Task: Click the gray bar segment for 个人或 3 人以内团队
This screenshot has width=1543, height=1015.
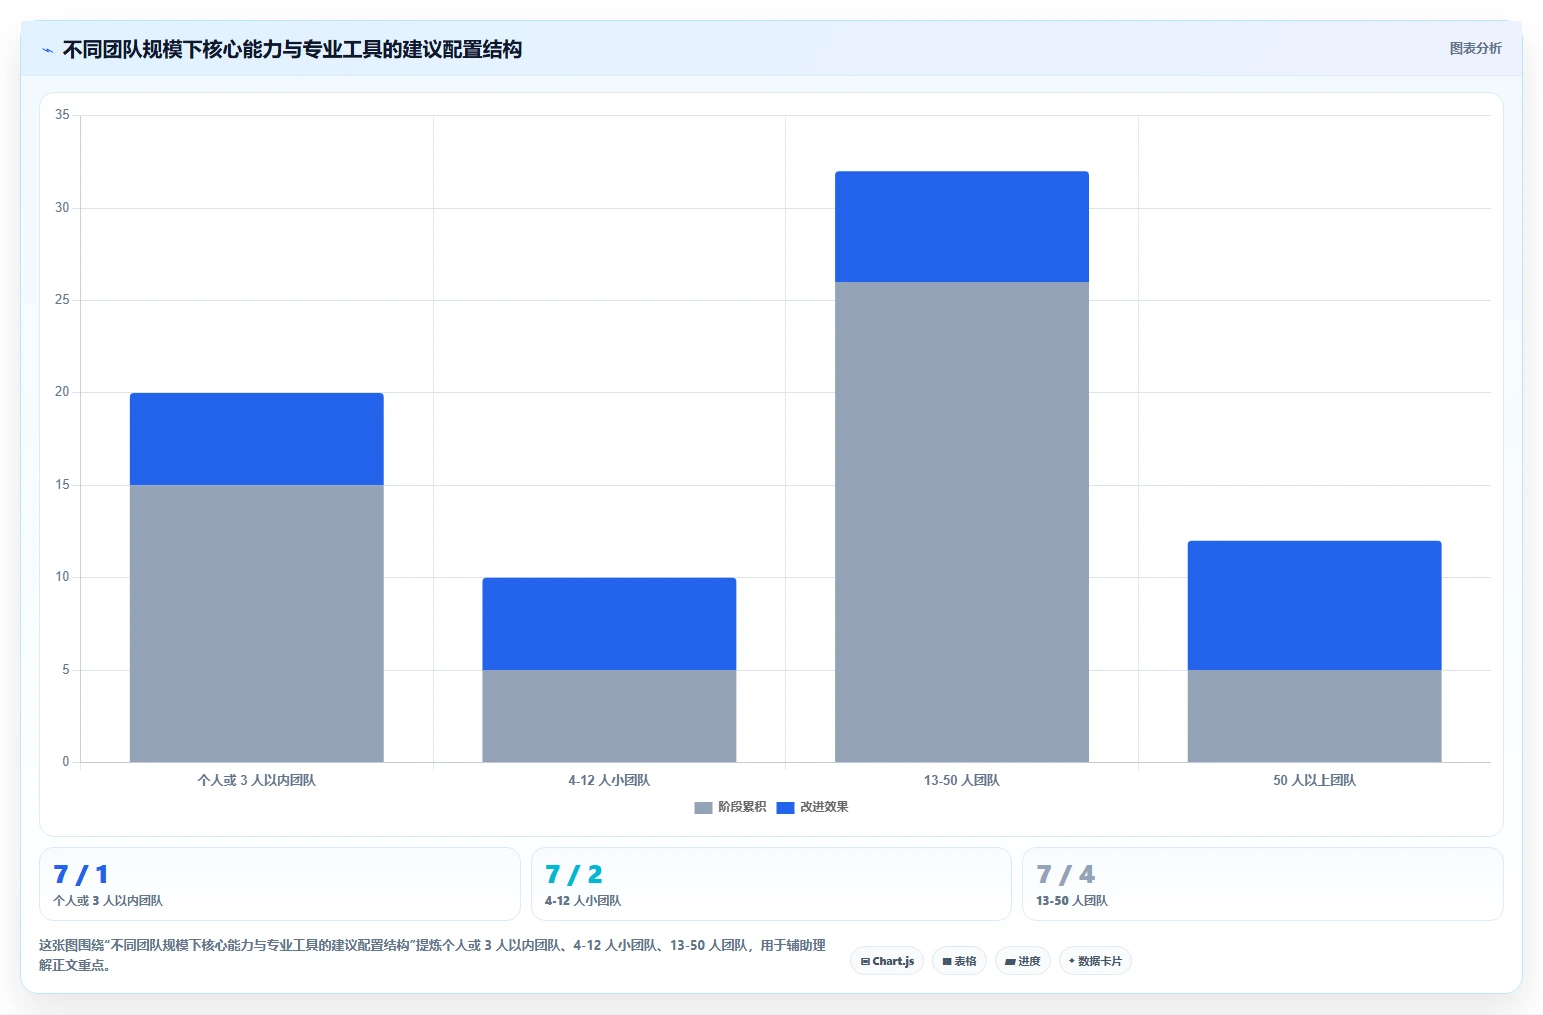Action: (x=257, y=624)
